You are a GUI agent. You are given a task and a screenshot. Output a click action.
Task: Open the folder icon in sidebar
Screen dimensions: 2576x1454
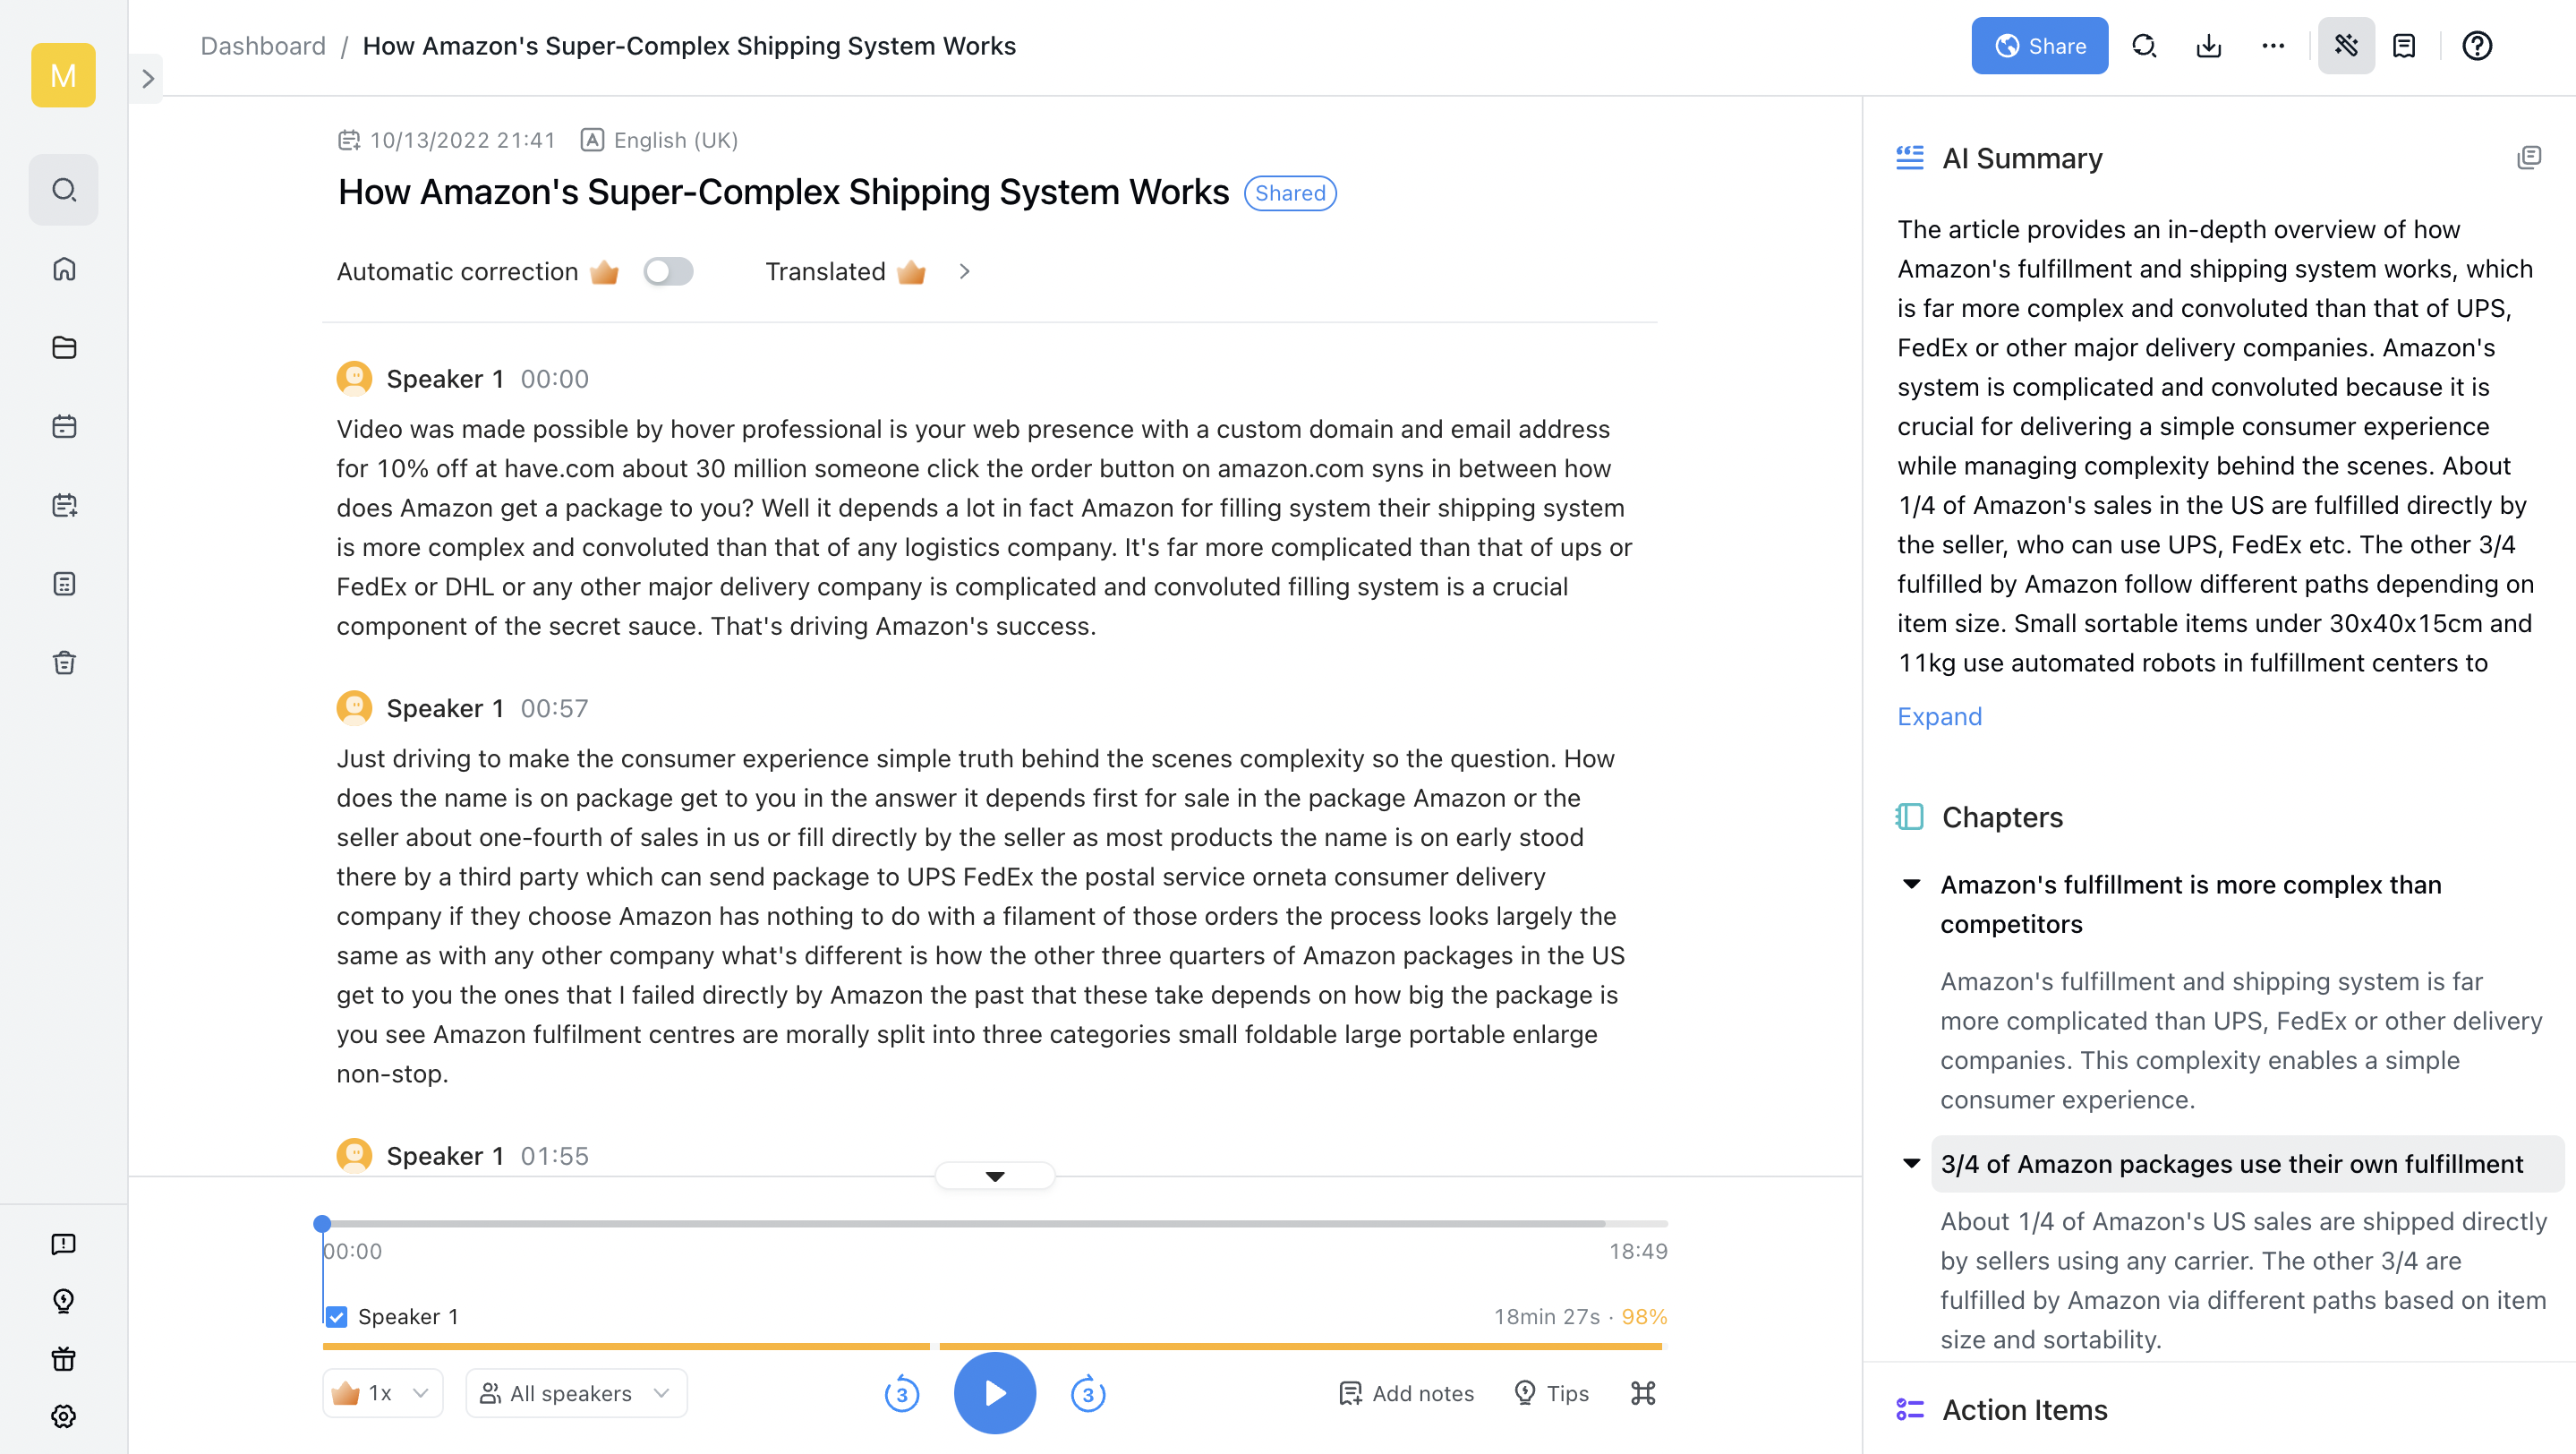click(64, 348)
